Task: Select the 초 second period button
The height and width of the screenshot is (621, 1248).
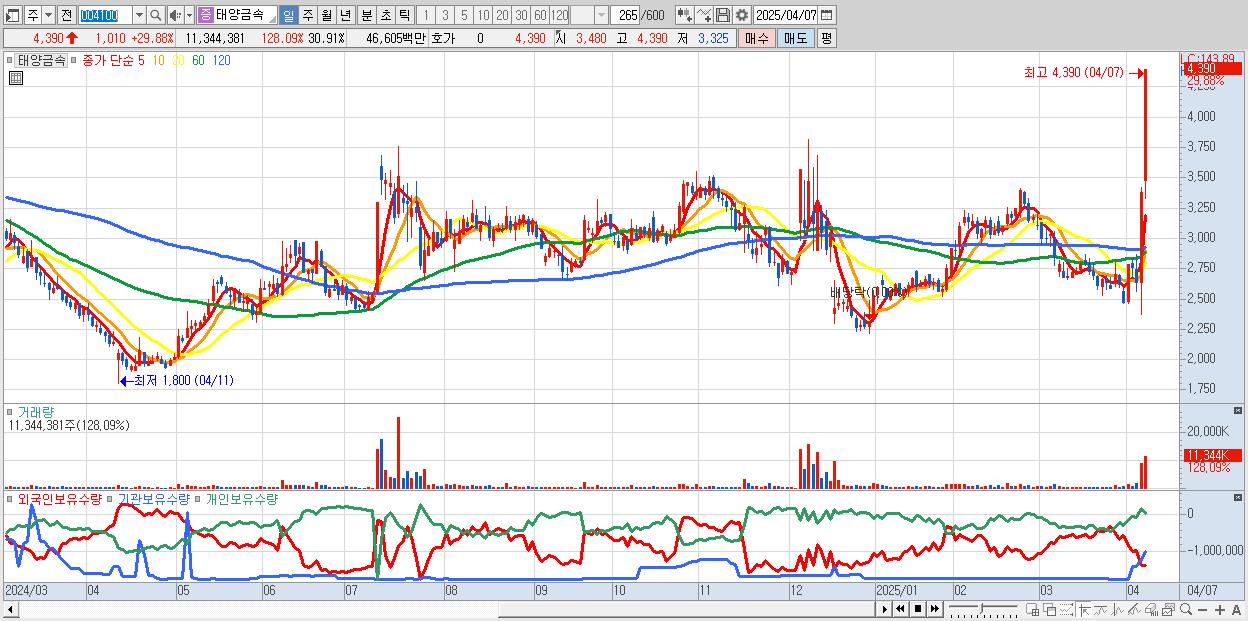Action: point(385,15)
